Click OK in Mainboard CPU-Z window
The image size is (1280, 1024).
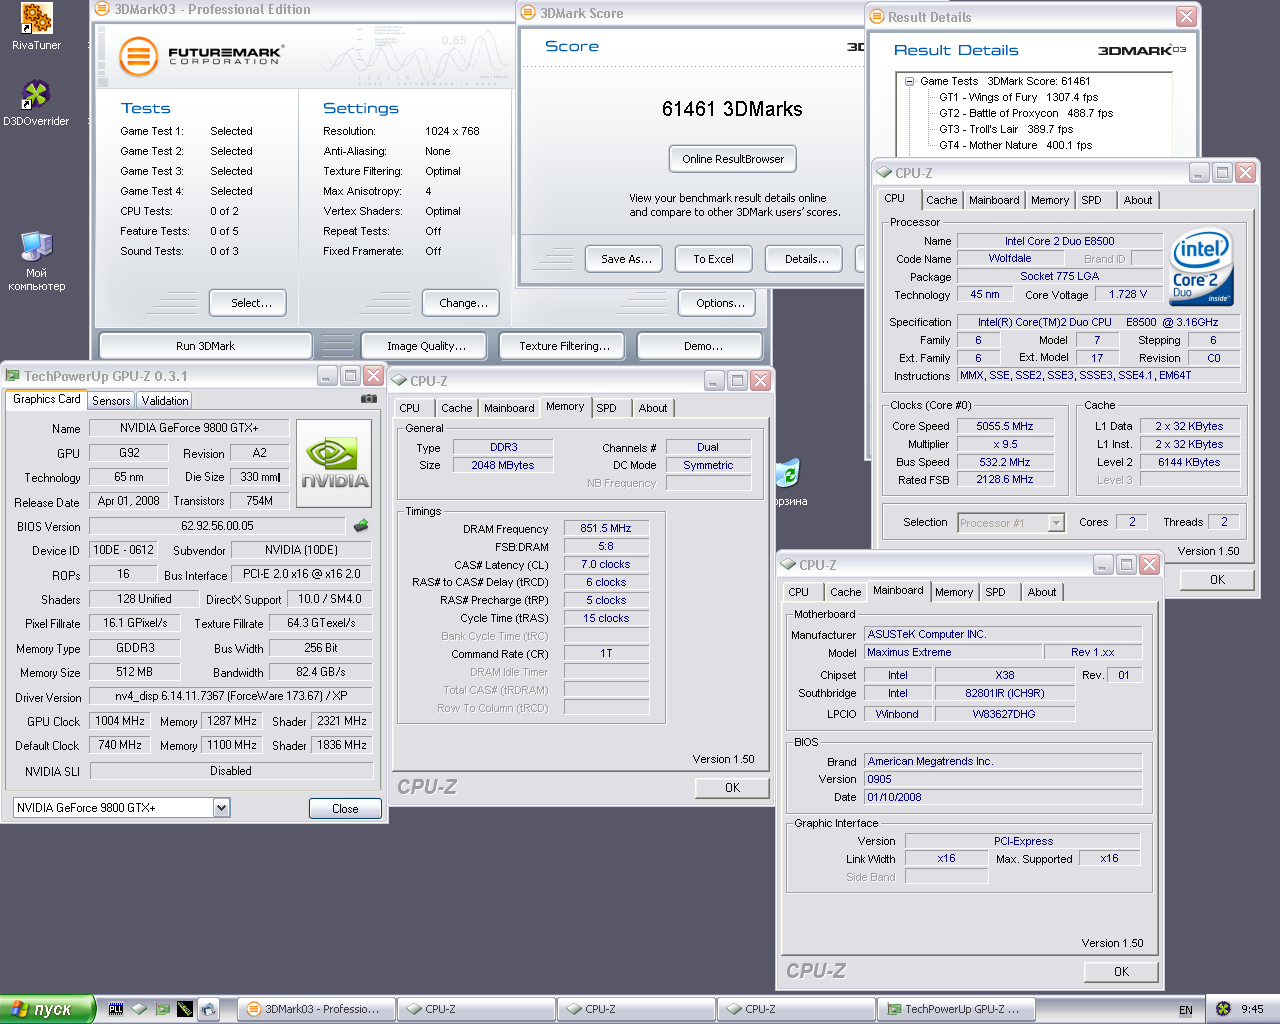[x=1121, y=971]
